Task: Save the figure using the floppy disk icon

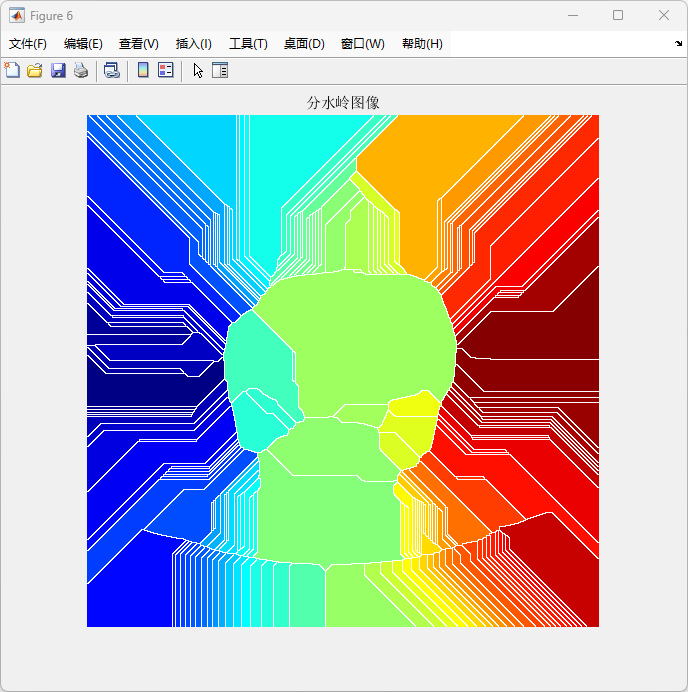Action: click(x=58, y=70)
